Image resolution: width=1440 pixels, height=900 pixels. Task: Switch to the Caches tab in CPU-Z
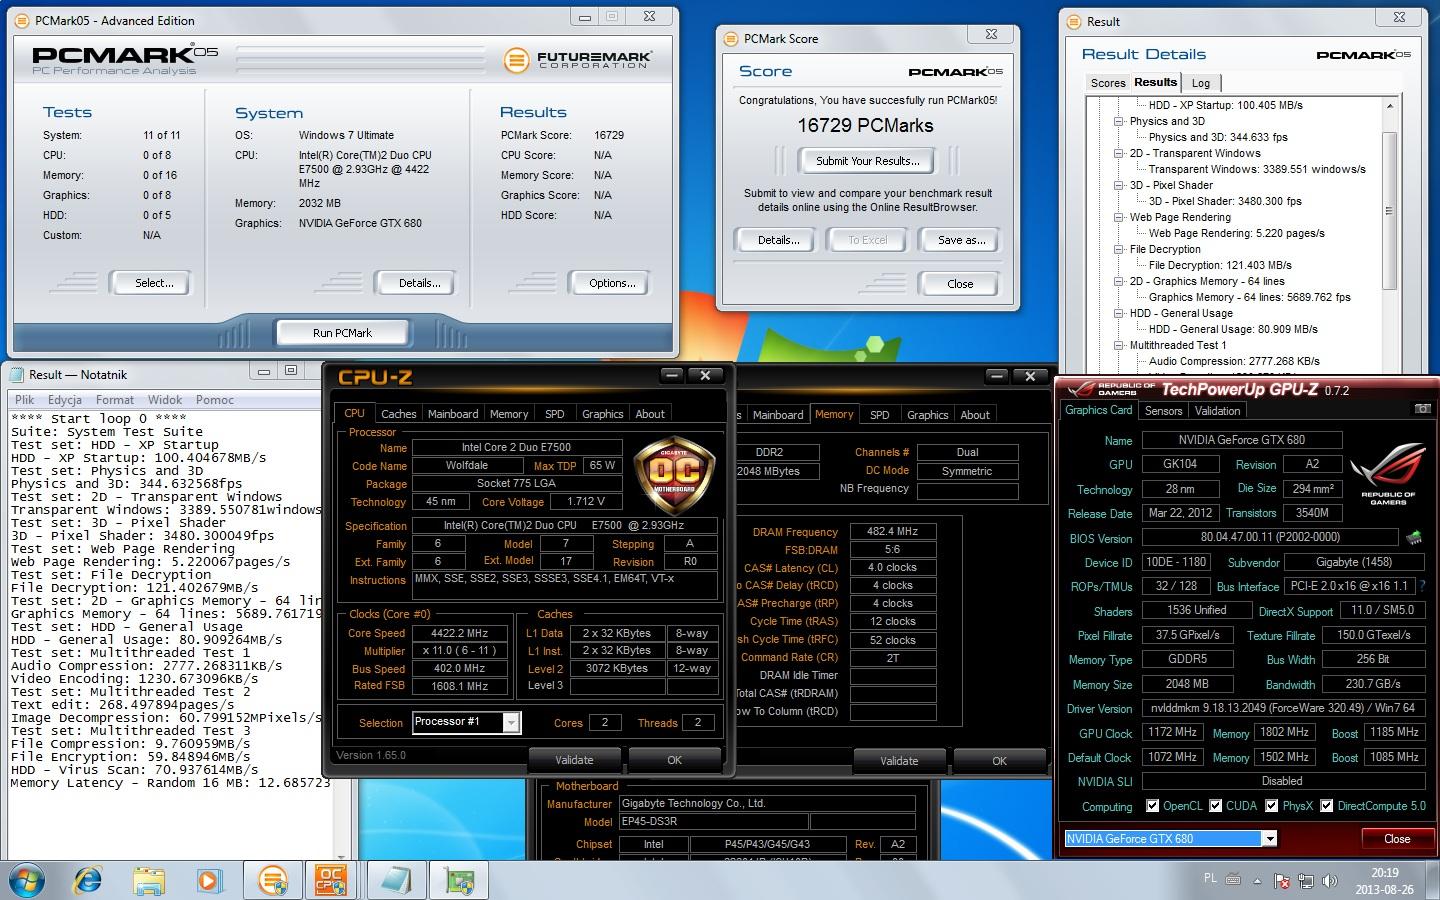[398, 413]
